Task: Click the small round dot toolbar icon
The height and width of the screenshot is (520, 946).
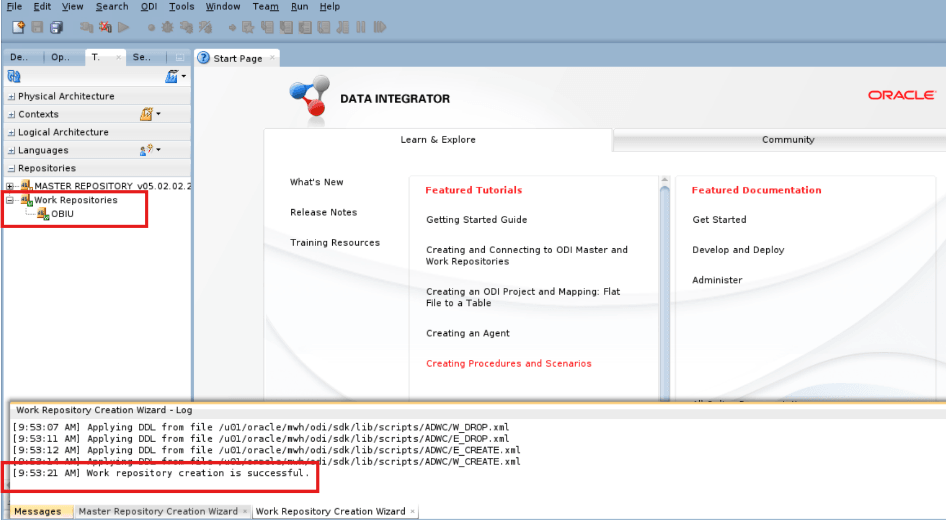Action: pos(151,28)
